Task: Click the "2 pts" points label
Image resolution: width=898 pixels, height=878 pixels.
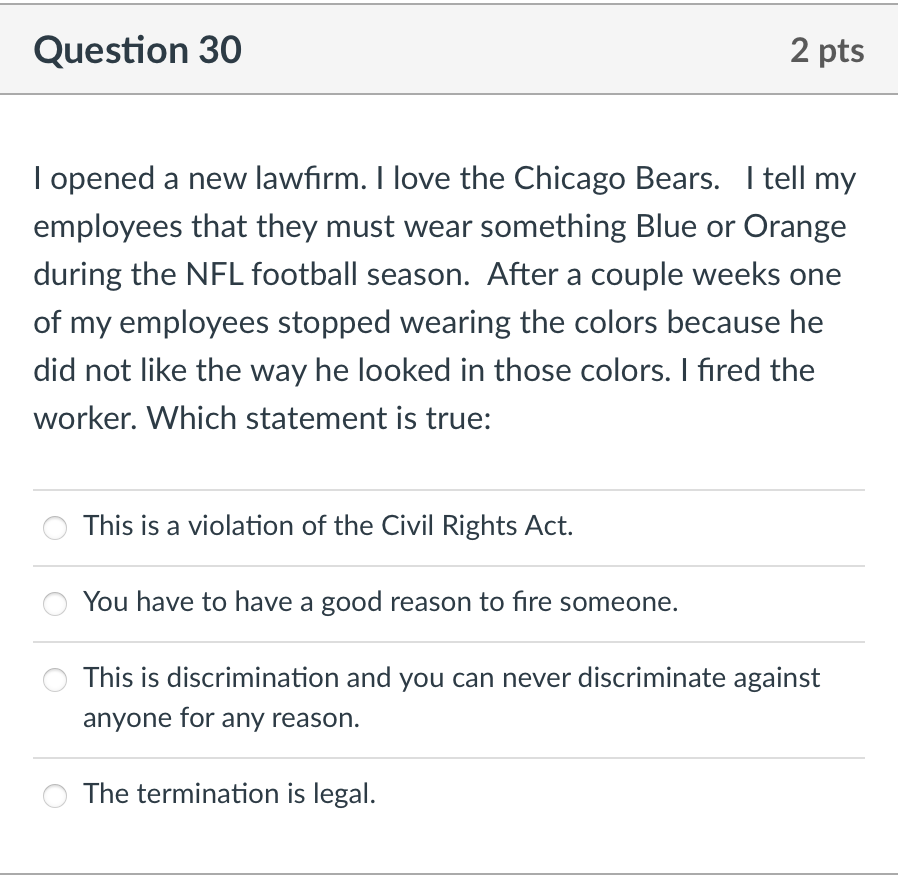Action: (827, 50)
